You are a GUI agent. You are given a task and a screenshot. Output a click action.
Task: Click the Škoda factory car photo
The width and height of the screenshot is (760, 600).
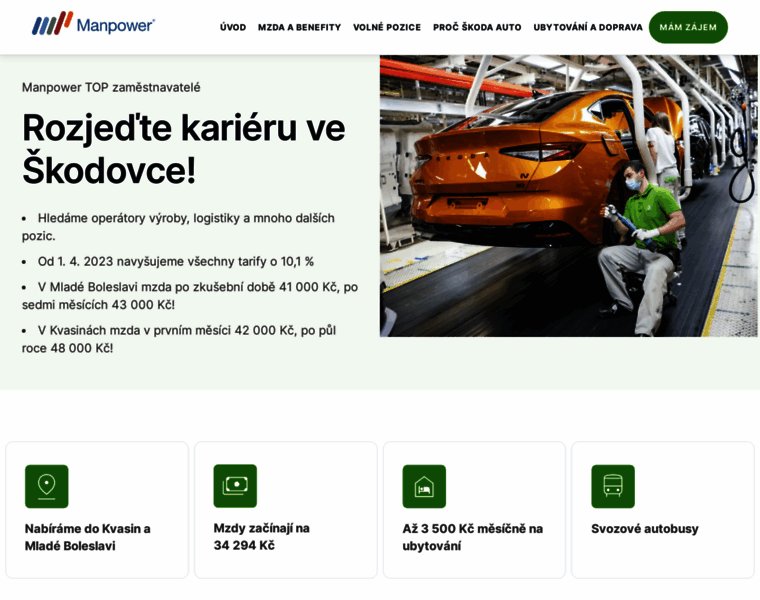pyautogui.click(x=569, y=196)
